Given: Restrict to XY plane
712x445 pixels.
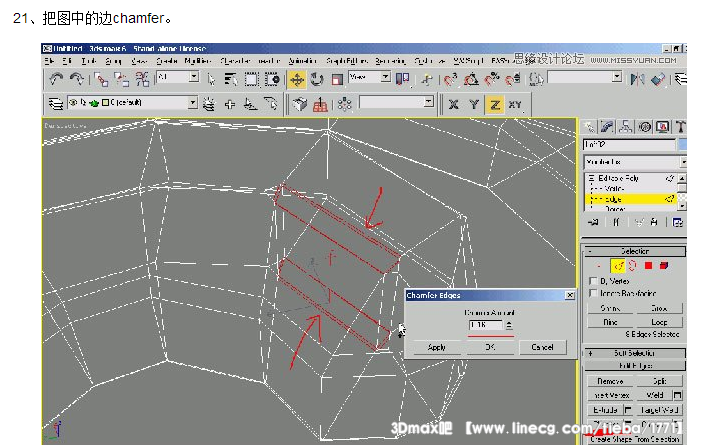Looking at the screenshot, I should tap(515, 104).
